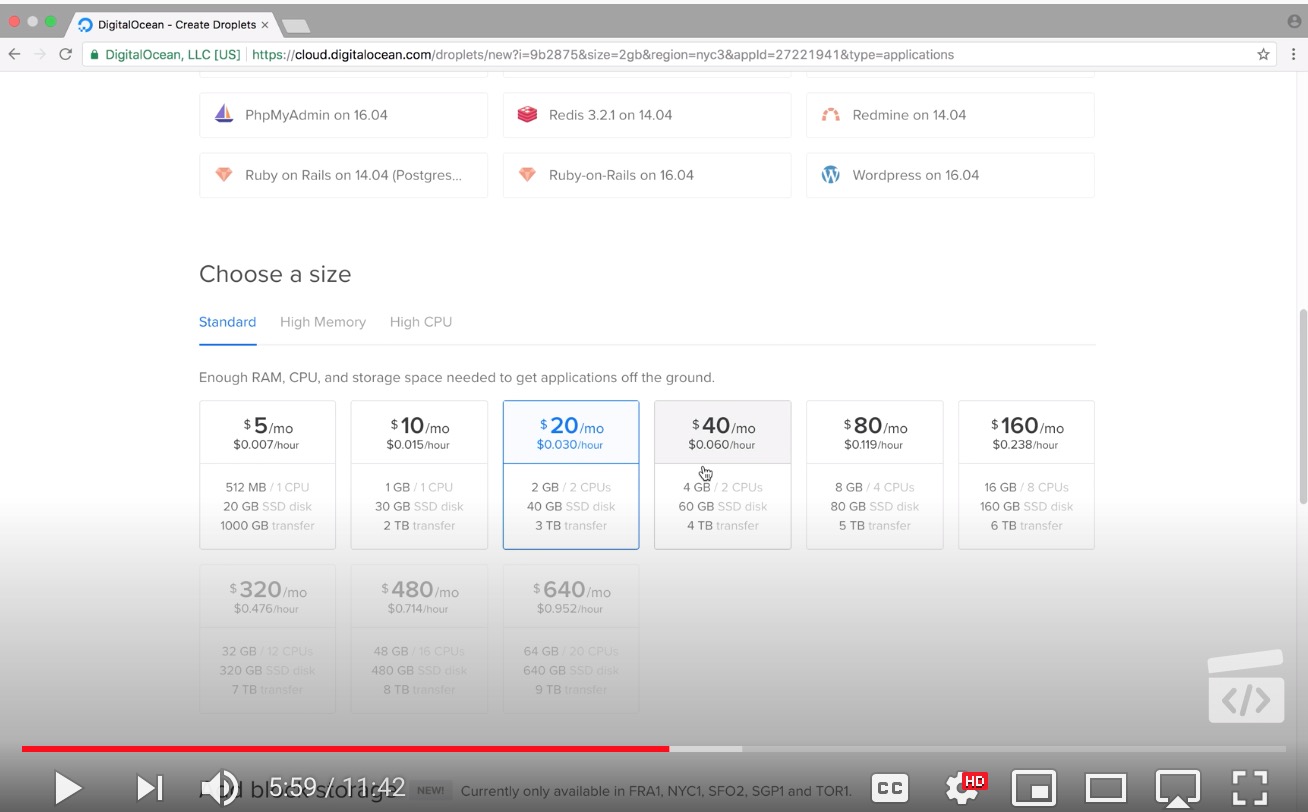
Task: Click the Ruby-on-Rails 16.04 gem icon
Action: click(527, 175)
